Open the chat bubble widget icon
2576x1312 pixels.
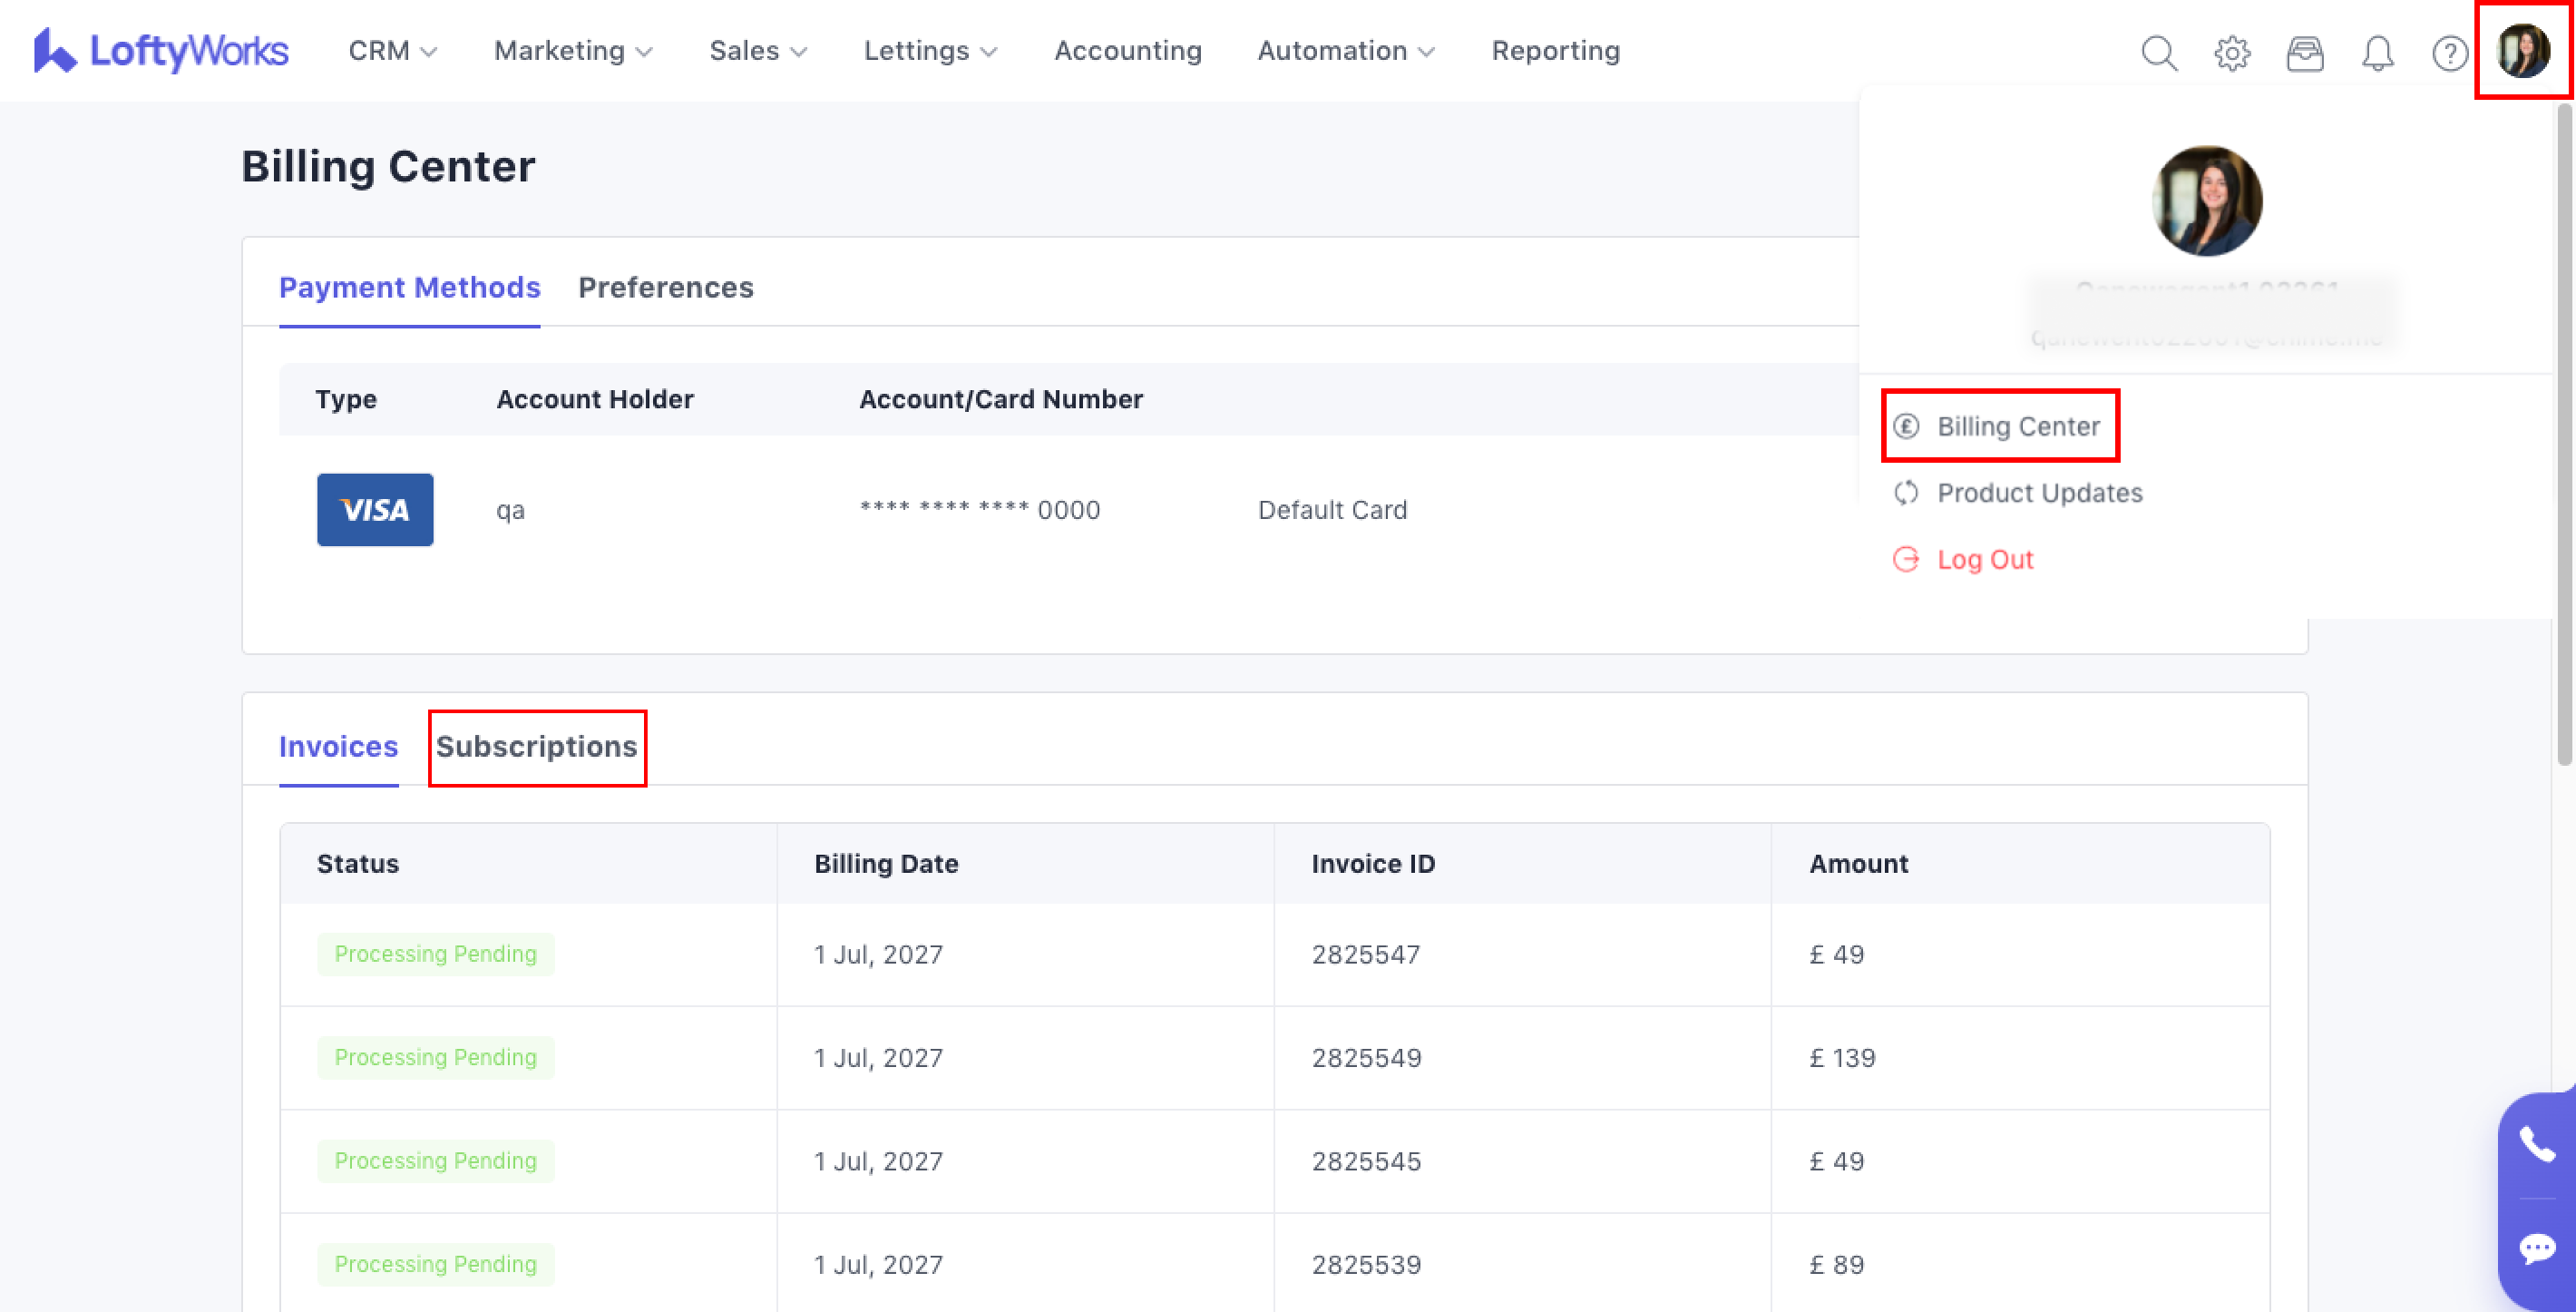point(2536,1247)
